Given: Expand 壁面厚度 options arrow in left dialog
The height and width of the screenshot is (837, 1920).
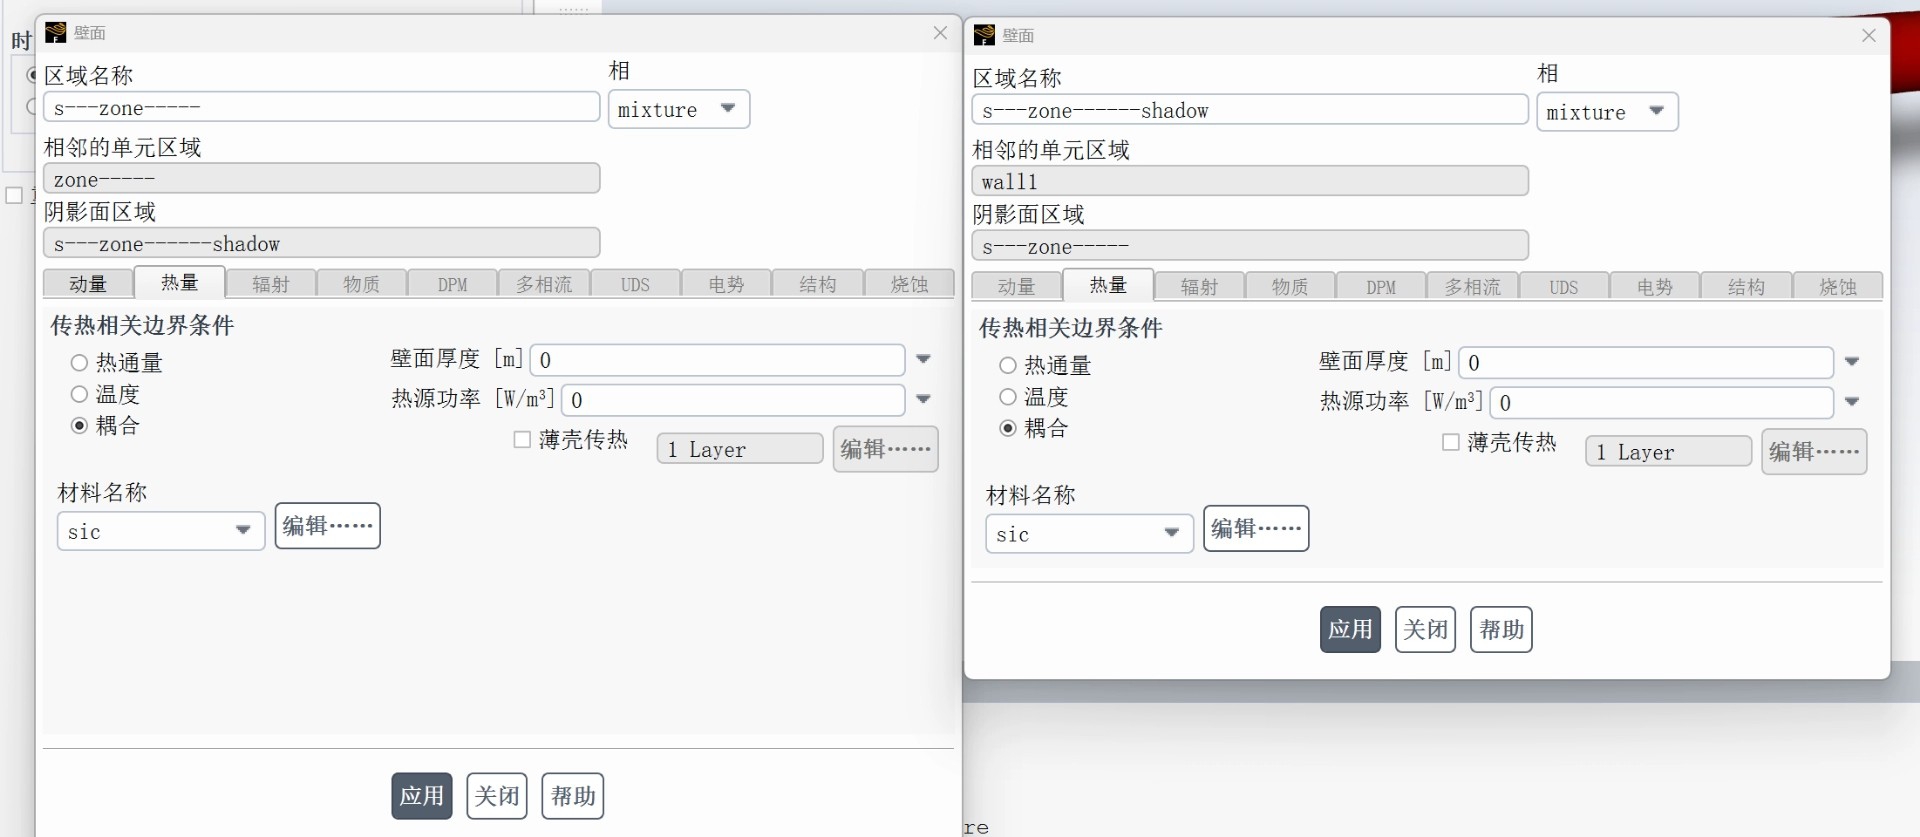Looking at the screenshot, I should [x=924, y=359].
